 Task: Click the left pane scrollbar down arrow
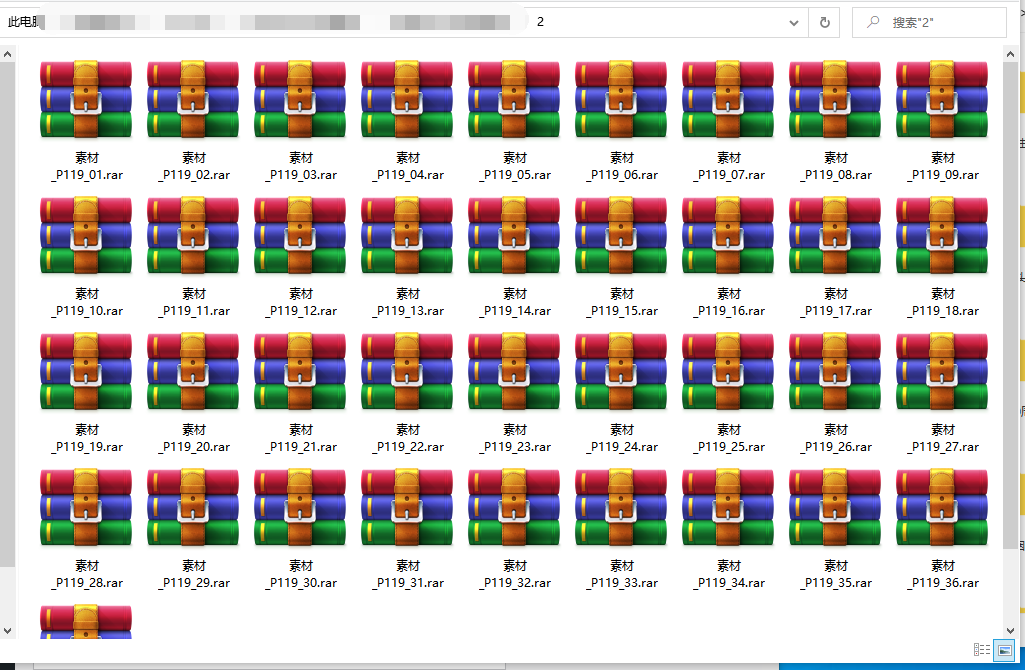click(x=7, y=630)
